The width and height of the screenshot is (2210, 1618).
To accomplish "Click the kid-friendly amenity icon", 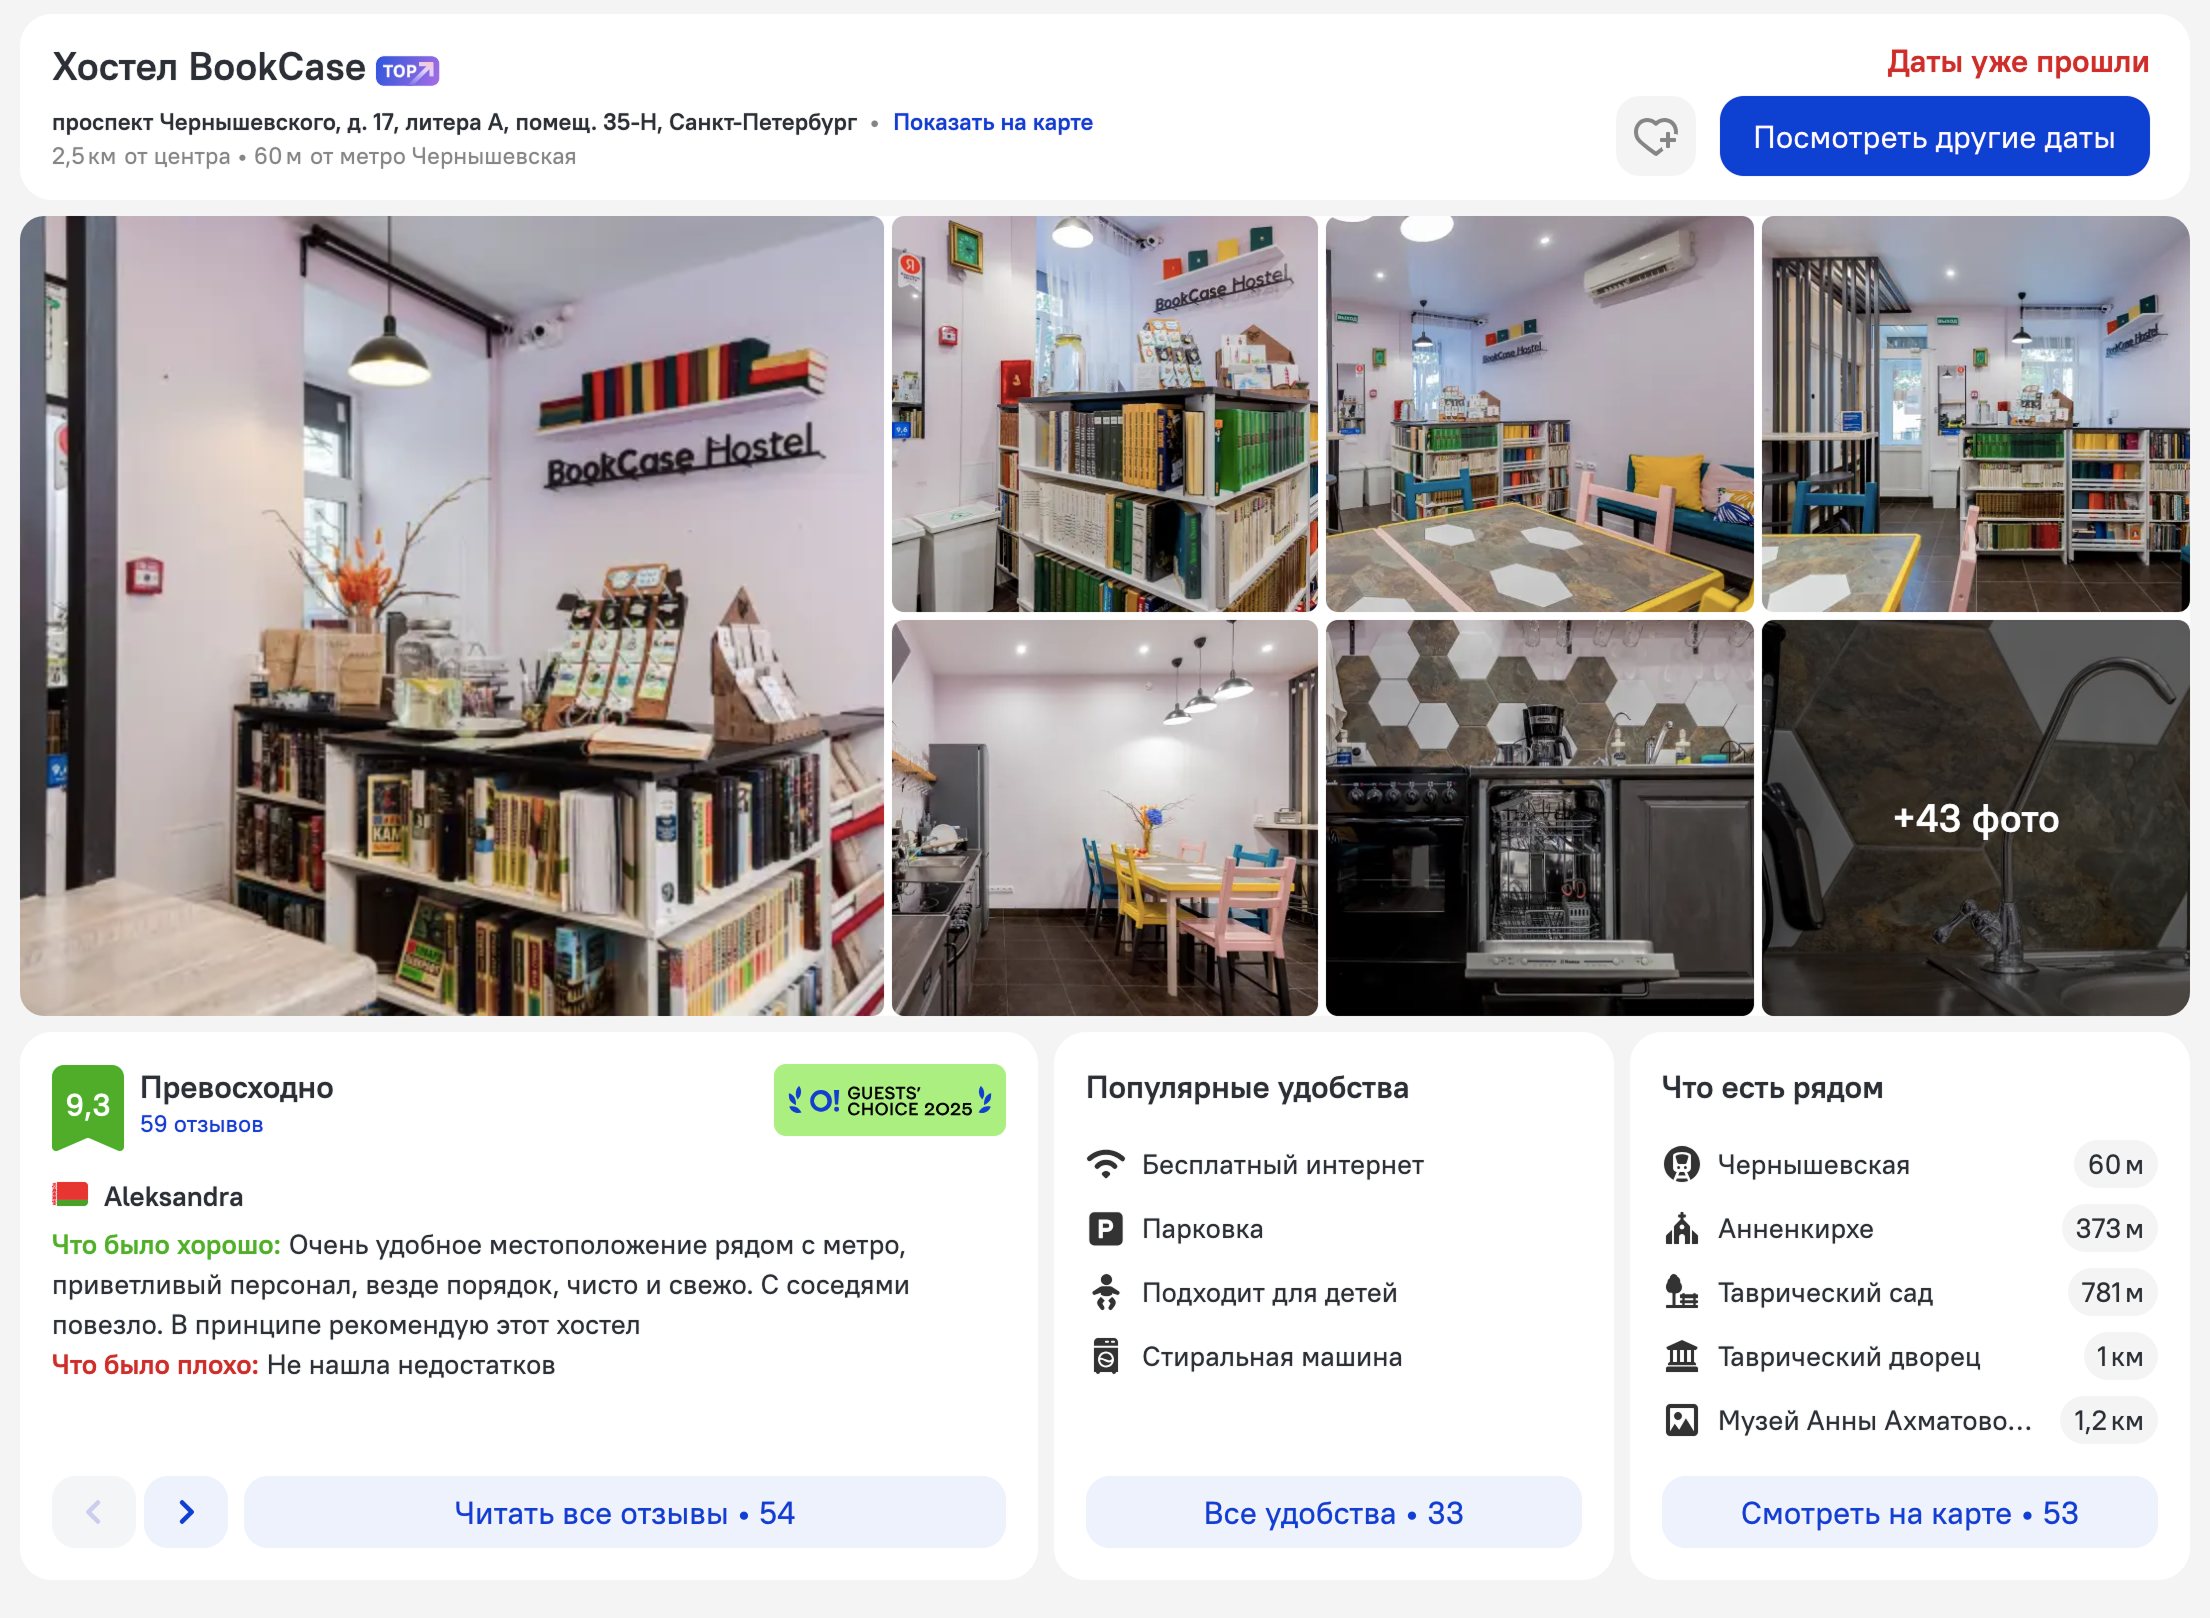I will 1105,1292.
